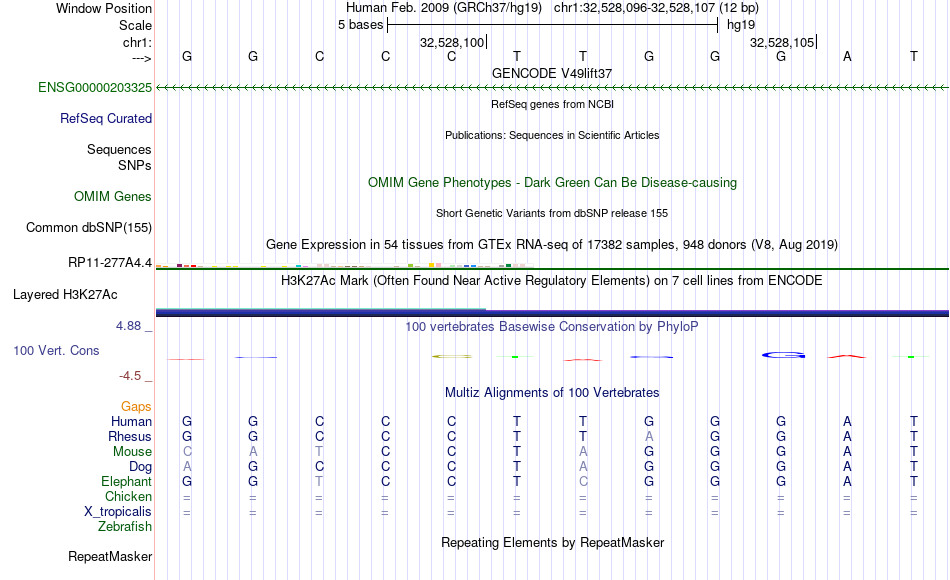Click the Human species label
This screenshot has height=580, width=950.
(x=131, y=421)
